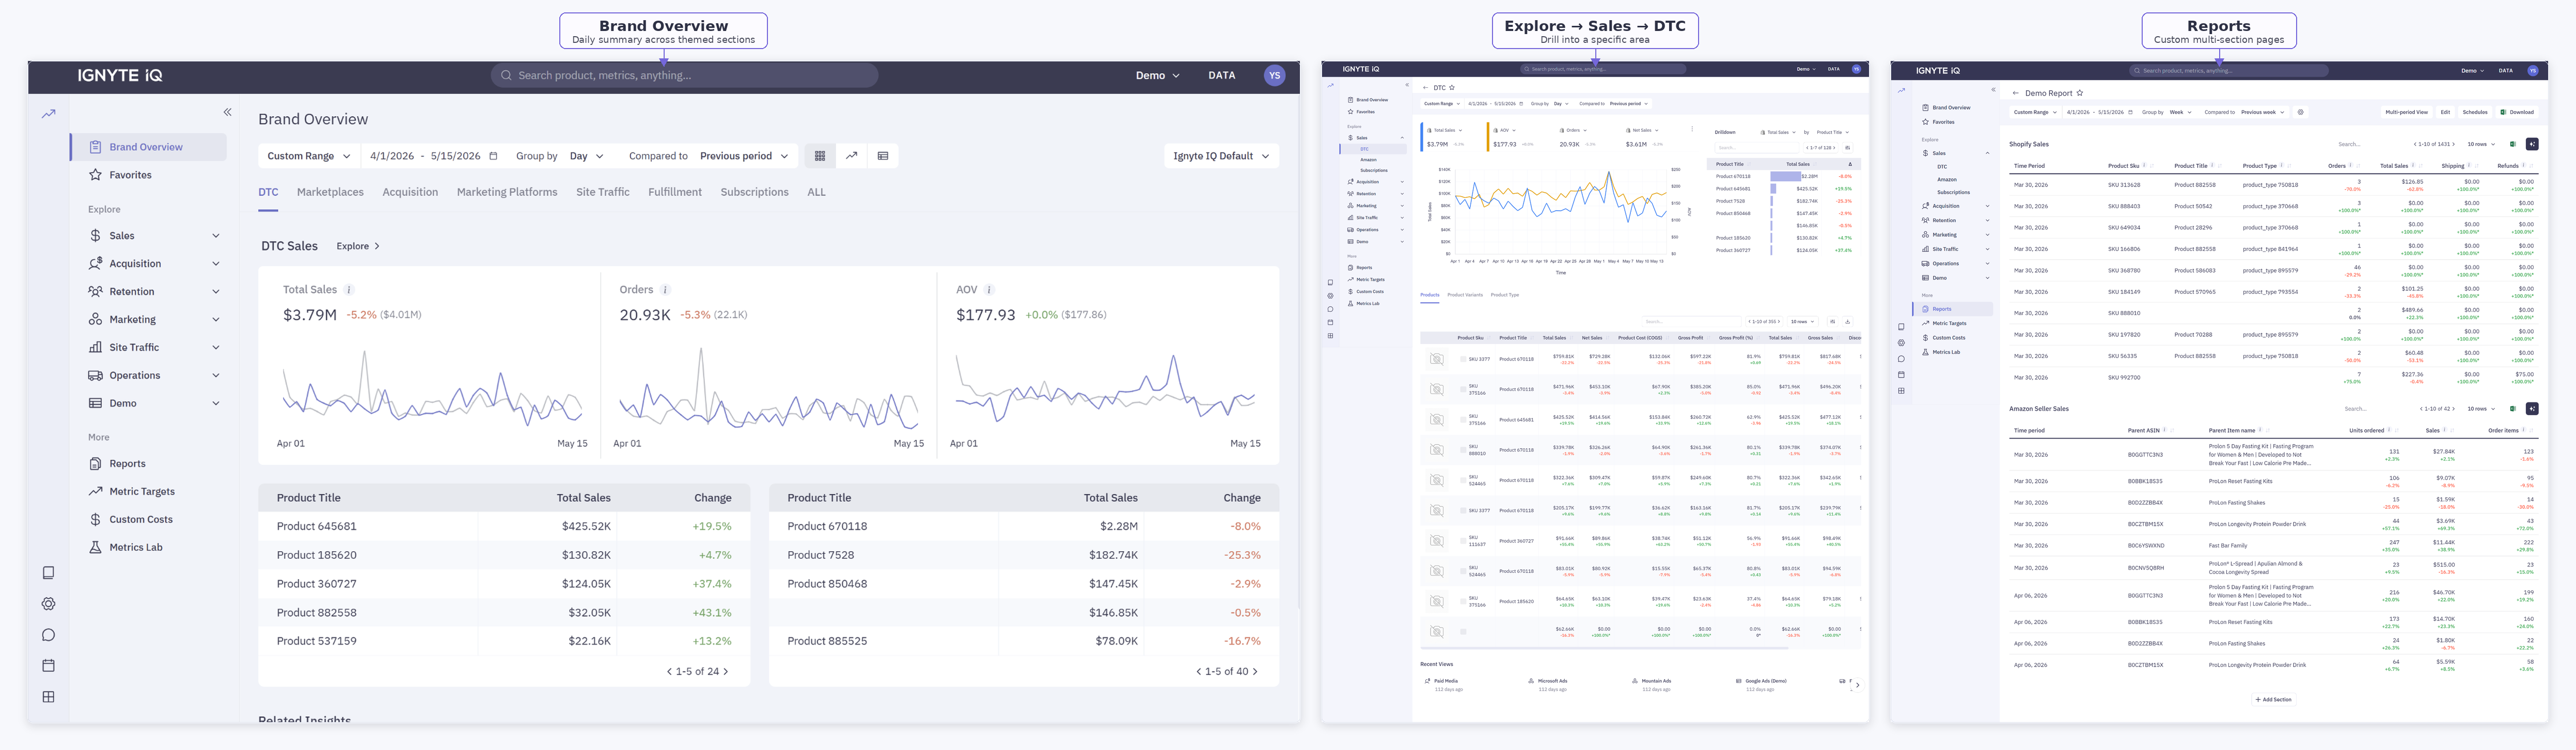This screenshot has height=750, width=2576.
Task: Open Custom Range dropdown in Brand Overview window
Action: [308, 156]
